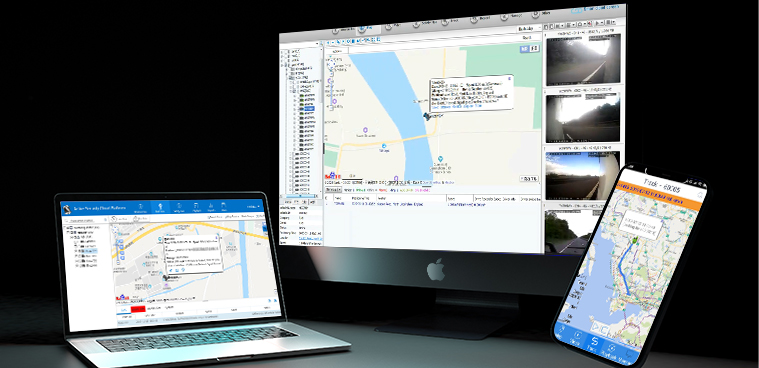Click the red alarm tab below the laptop map
This screenshot has height=368, width=759.
coord(138,308)
